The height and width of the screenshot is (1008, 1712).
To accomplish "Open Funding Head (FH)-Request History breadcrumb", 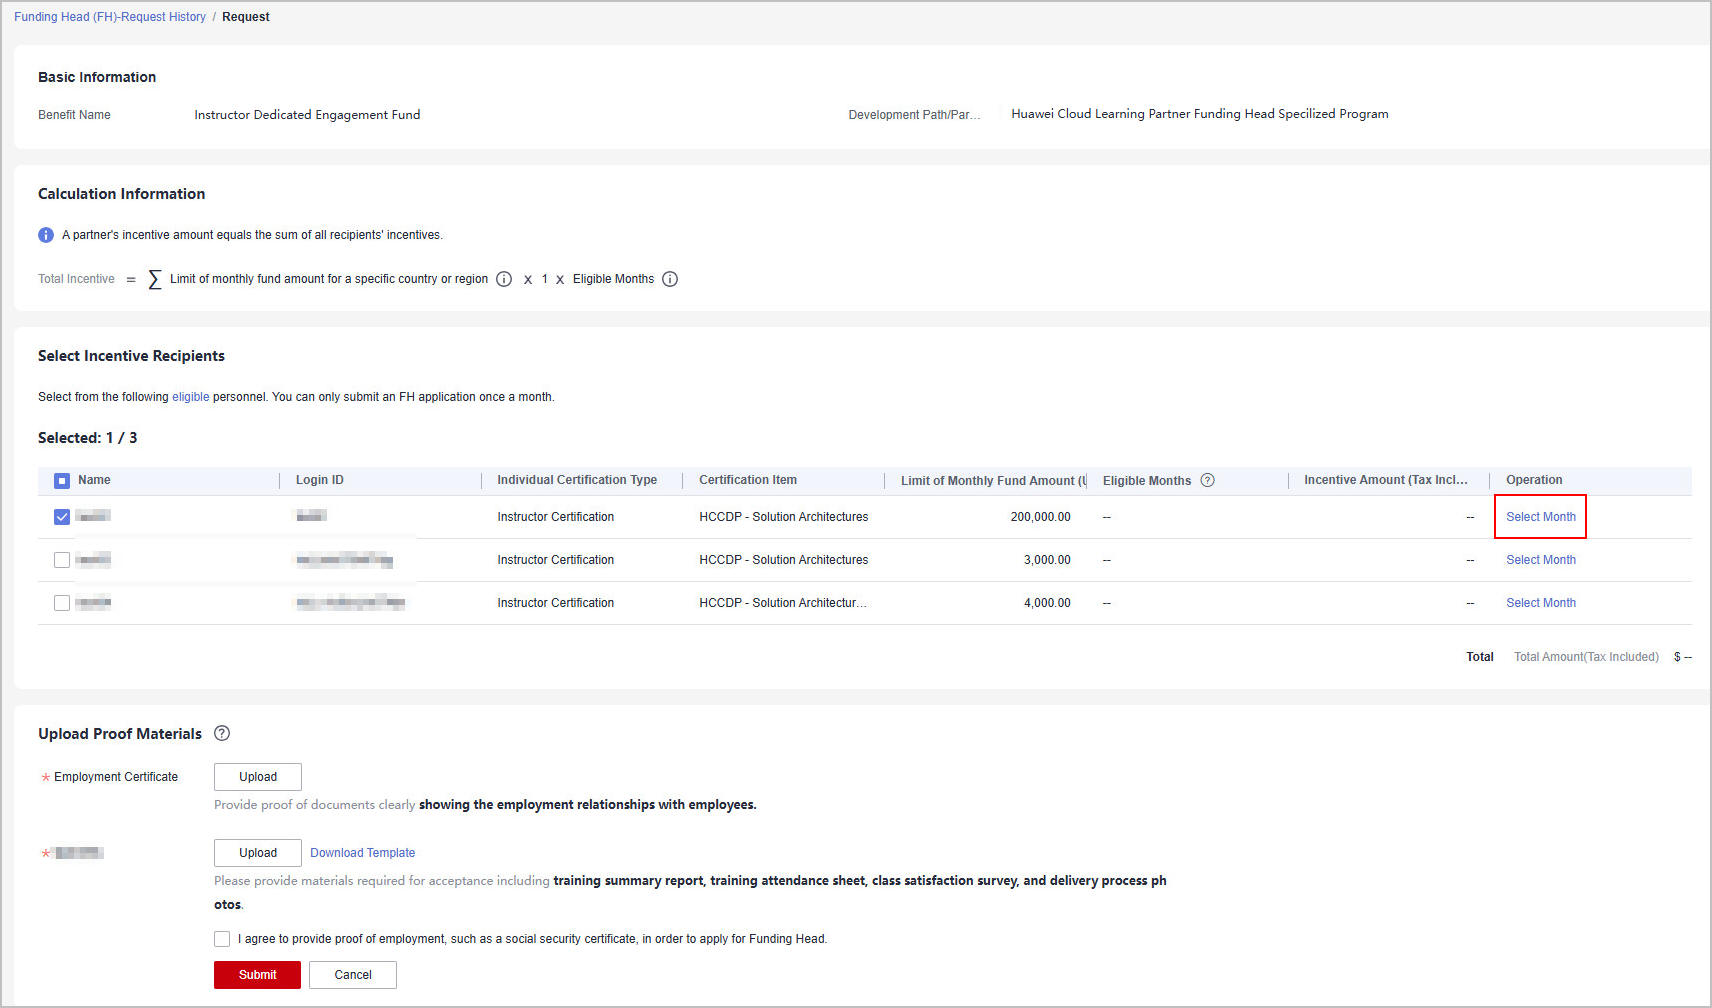I will point(110,17).
